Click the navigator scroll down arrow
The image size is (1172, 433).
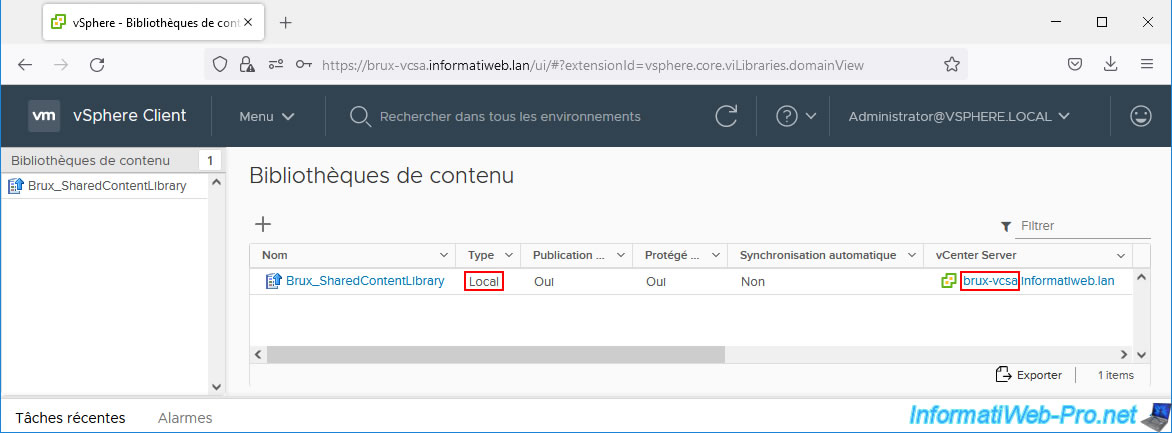point(216,387)
